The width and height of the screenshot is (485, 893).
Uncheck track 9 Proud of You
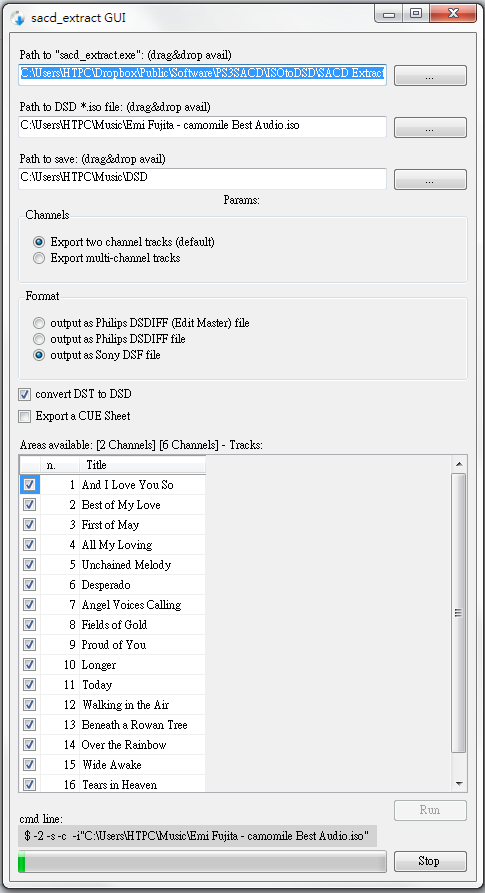click(x=30, y=644)
